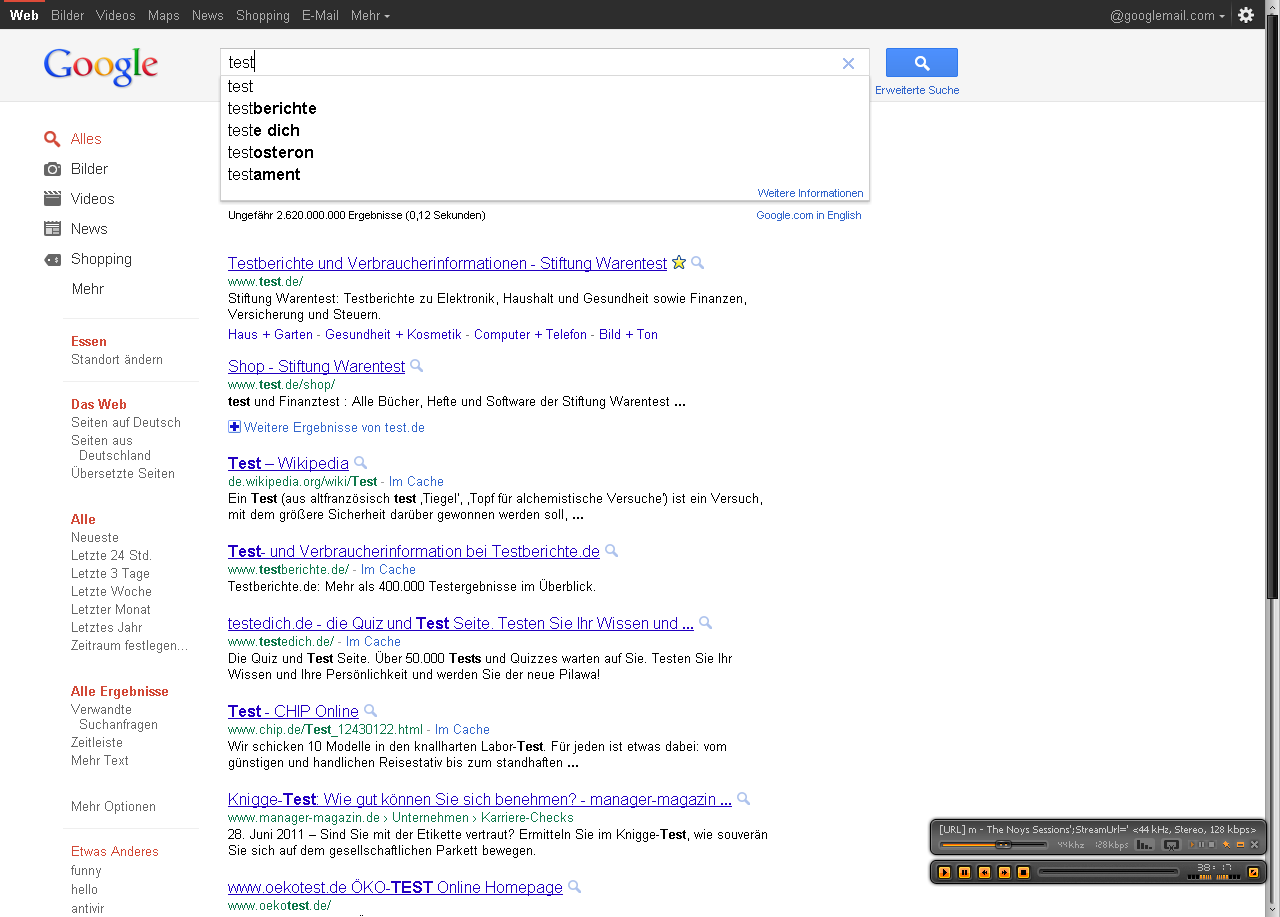Open the Test – Wikipedia result title
This screenshot has width=1280, height=917.
coord(288,463)
